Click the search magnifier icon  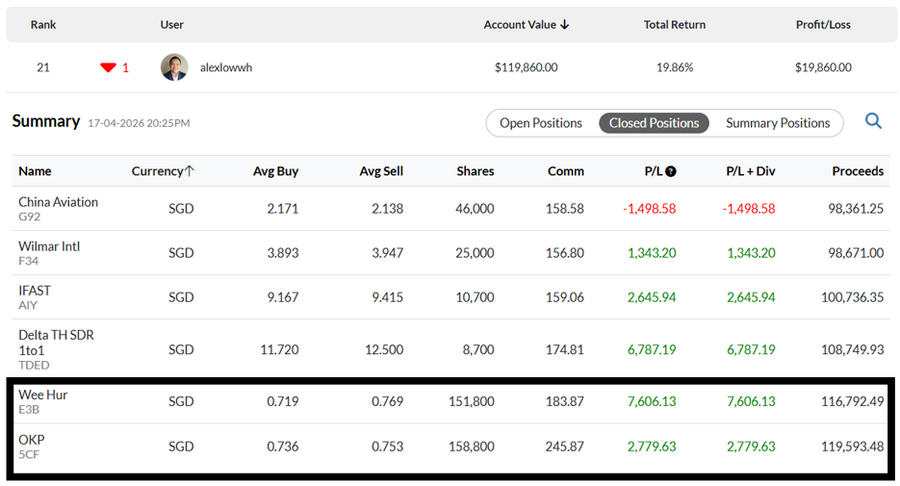click(x=873, y=122)
